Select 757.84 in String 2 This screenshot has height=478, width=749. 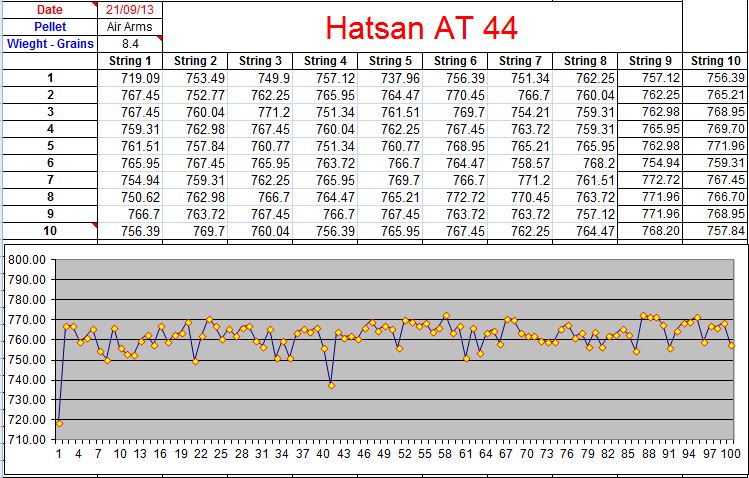click(x=195, y=146)
